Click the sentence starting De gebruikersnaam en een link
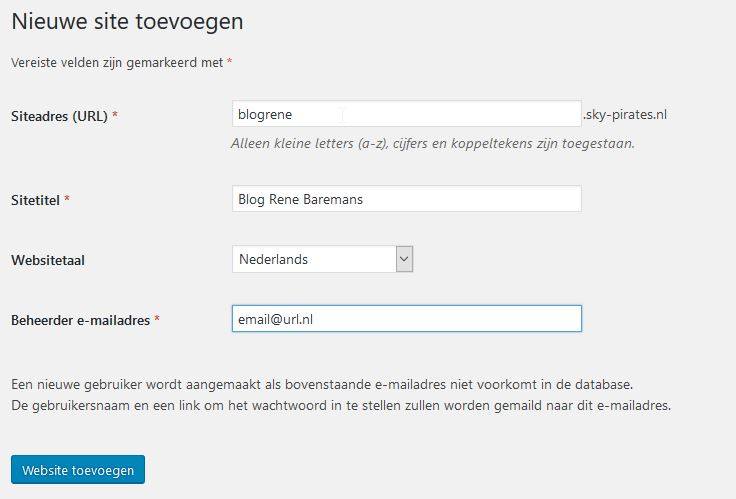Image resolution: width=736 pixels, height=499 pixels. 340,406
